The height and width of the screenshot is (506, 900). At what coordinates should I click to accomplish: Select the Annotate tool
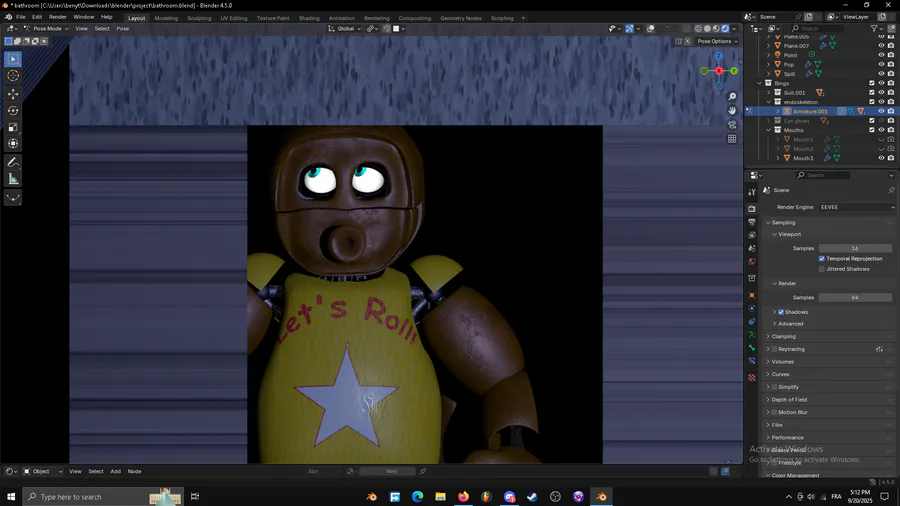point(13,163)
